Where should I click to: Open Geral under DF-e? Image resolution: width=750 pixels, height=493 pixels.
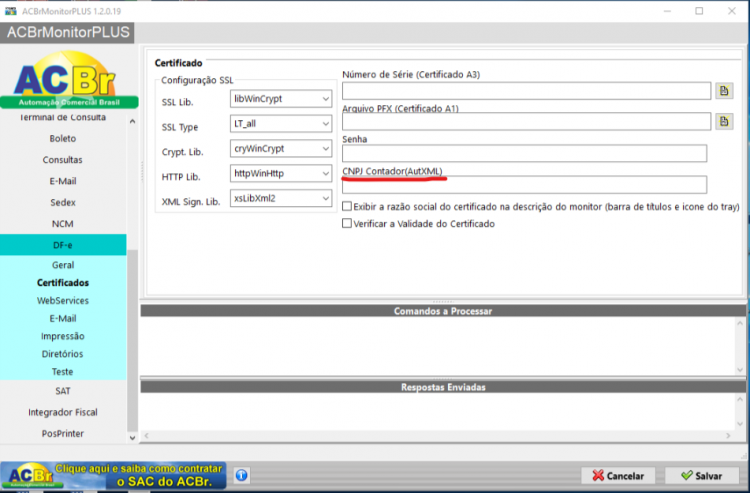pos(63,265)
